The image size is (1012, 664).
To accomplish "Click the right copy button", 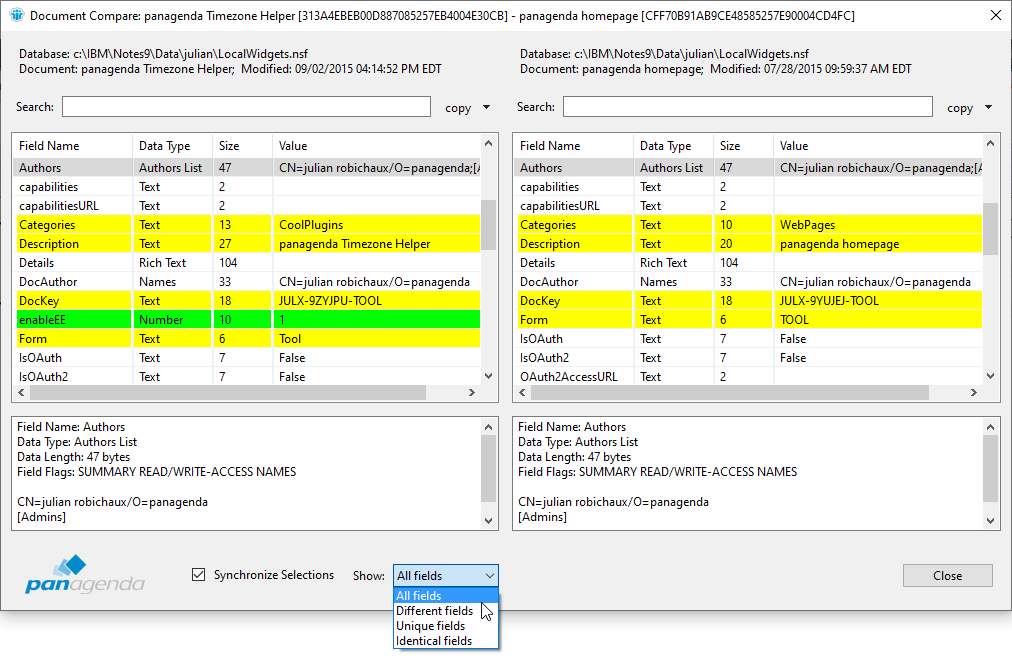I will click(x=960, y=108).
